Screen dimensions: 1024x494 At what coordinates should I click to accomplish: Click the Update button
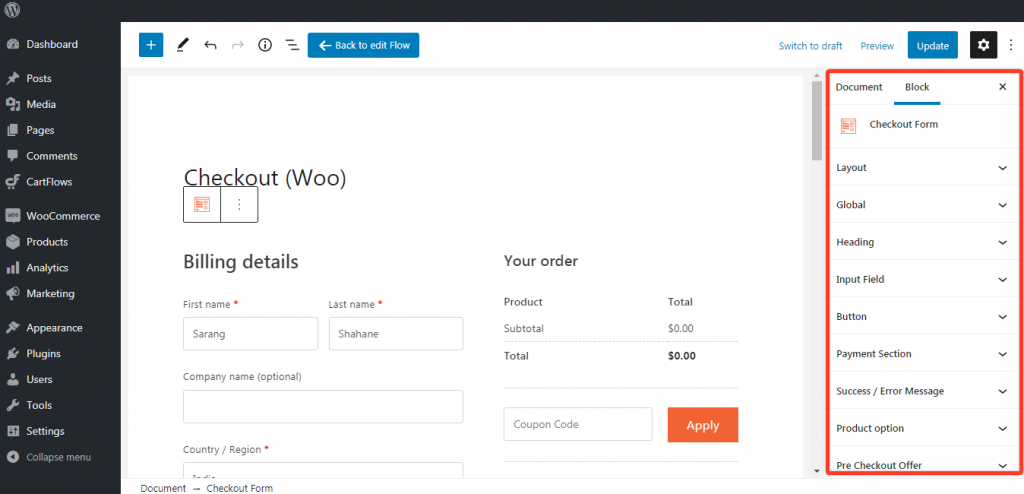coord(932,45)
